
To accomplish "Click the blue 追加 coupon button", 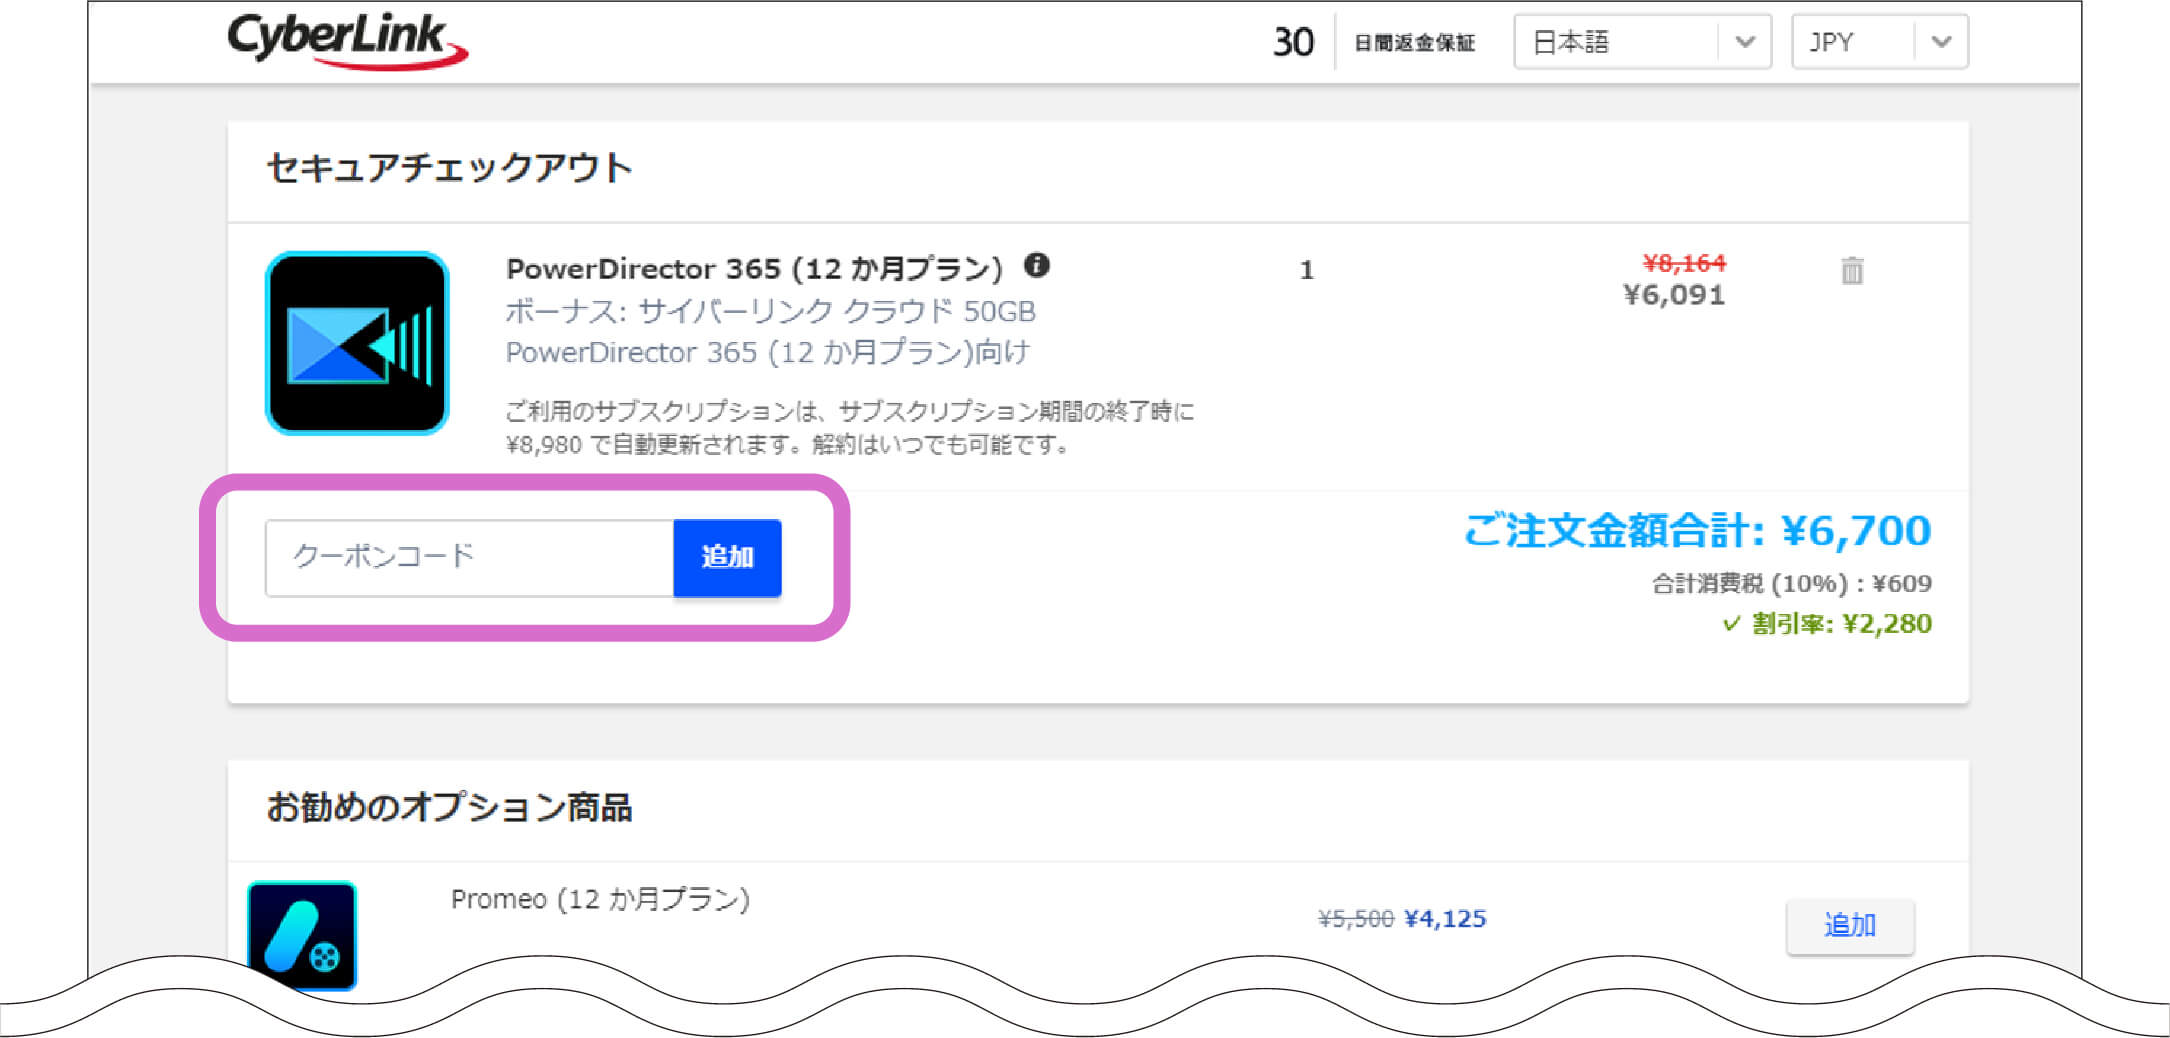I will 727,558.
